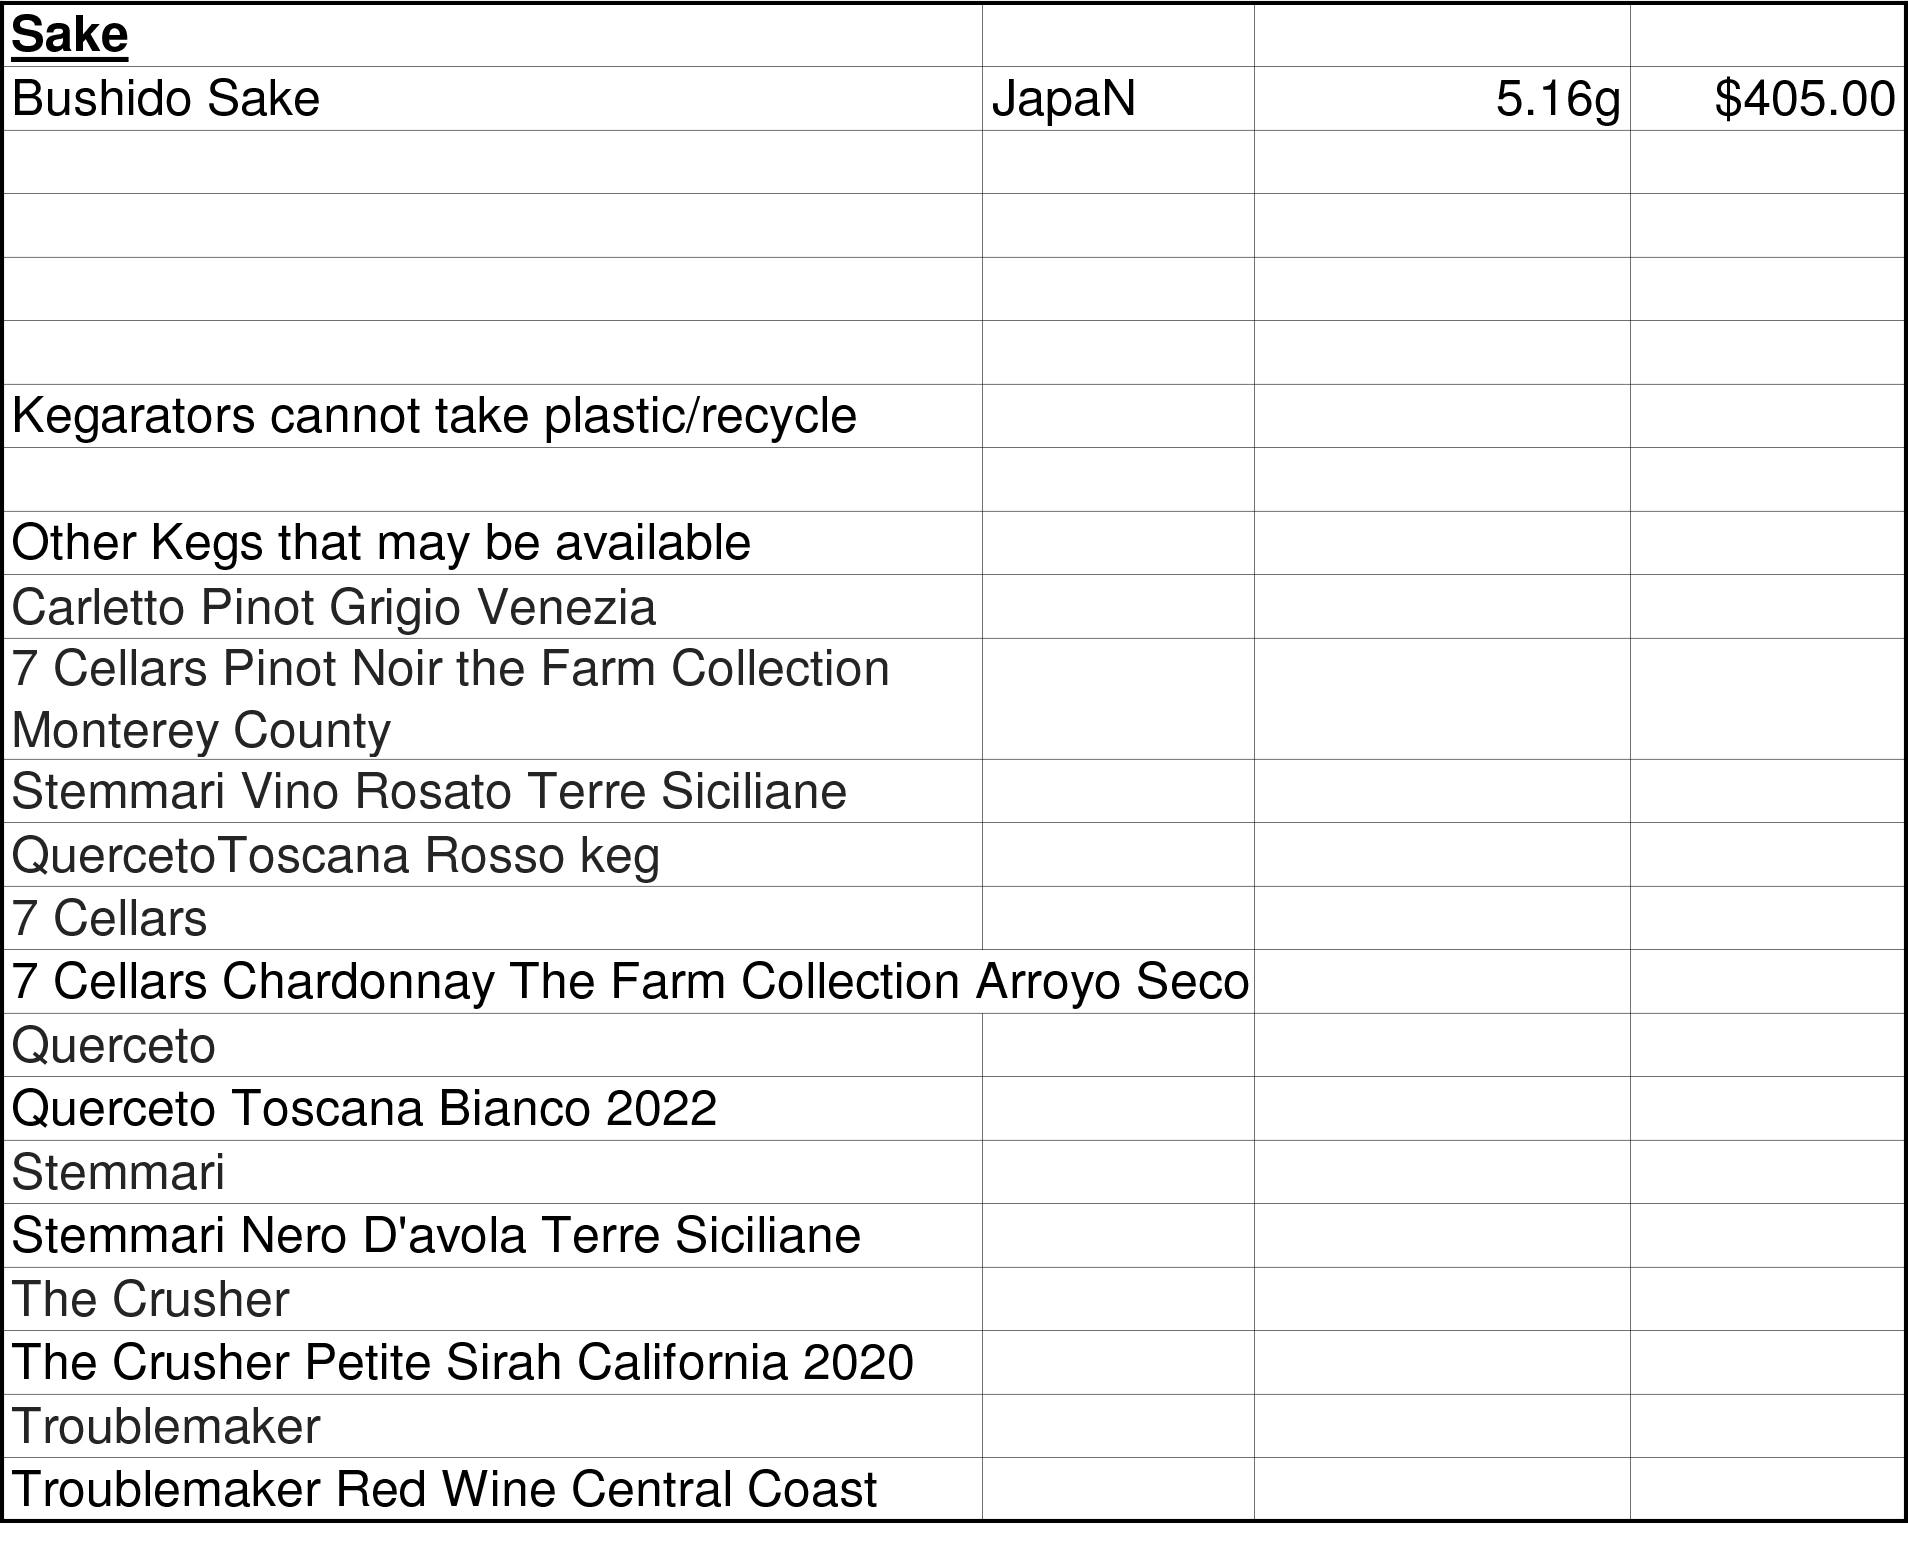Click 7 Cellars Chardonnay Arroyo Seco entry

pos(630,981)
